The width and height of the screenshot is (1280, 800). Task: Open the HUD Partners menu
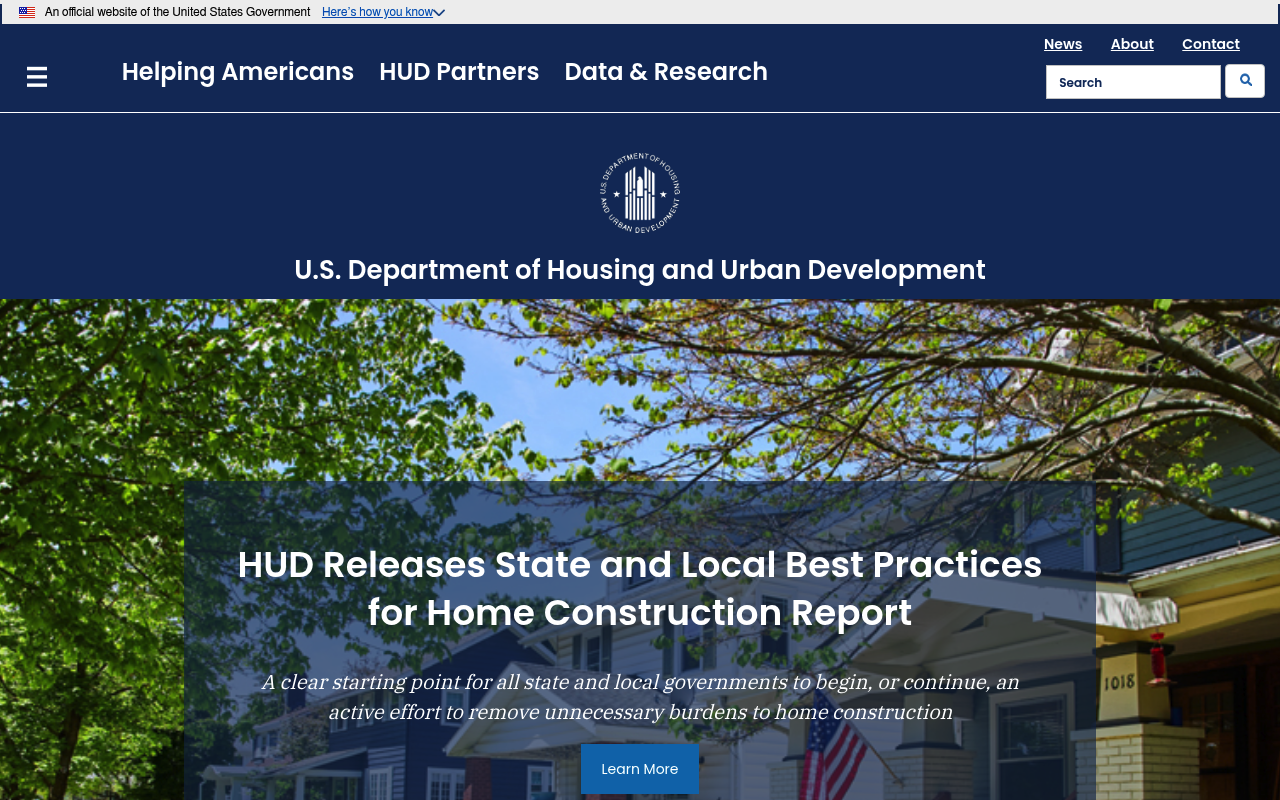tap(459, 72)
